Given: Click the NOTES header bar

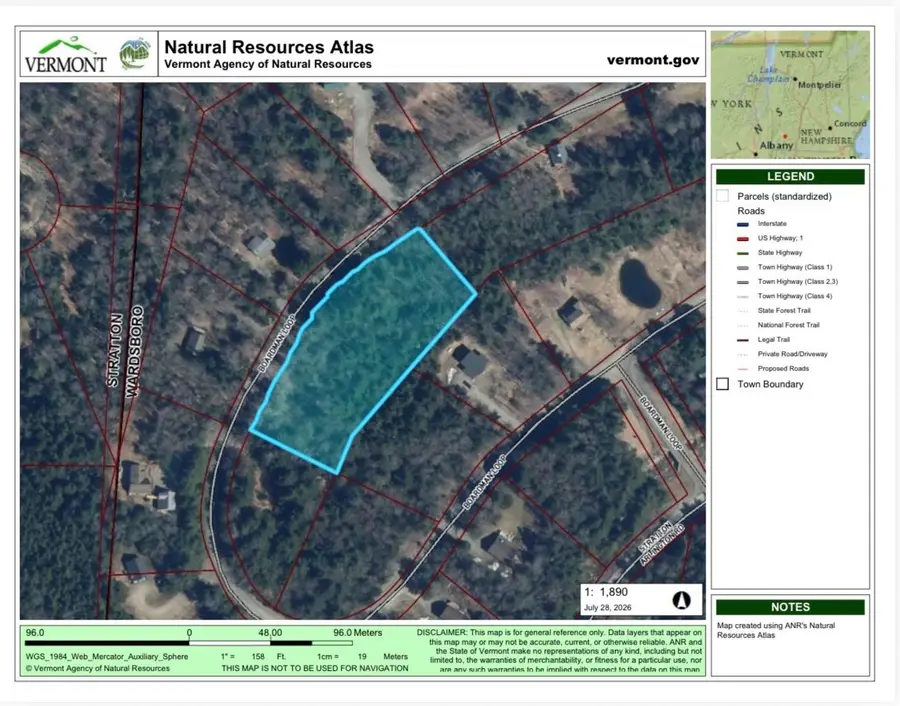Looking at the screenshot, I should coord(790,607).
